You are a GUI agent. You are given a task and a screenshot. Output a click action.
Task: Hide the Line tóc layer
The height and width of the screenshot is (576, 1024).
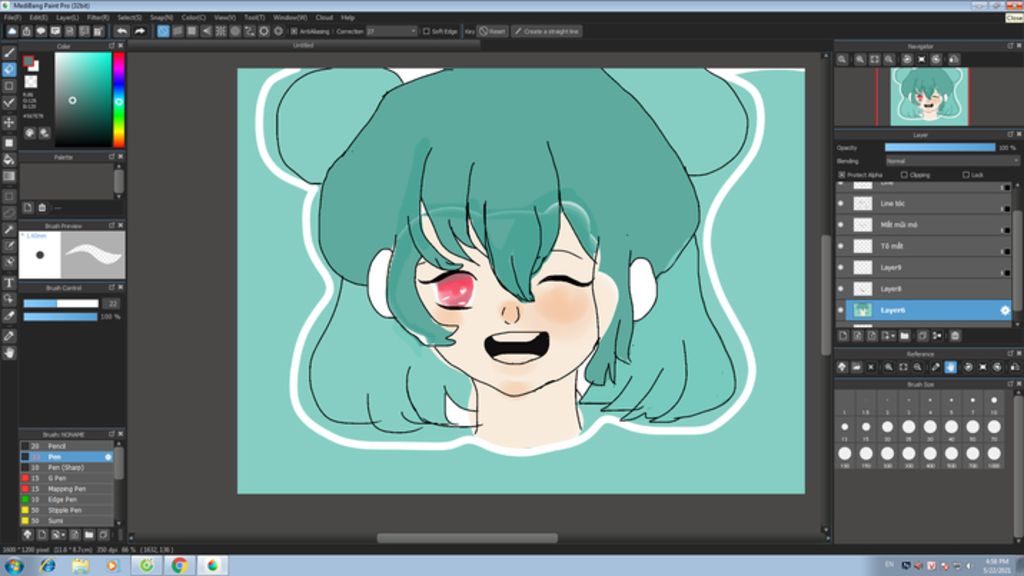coord(840,204)
